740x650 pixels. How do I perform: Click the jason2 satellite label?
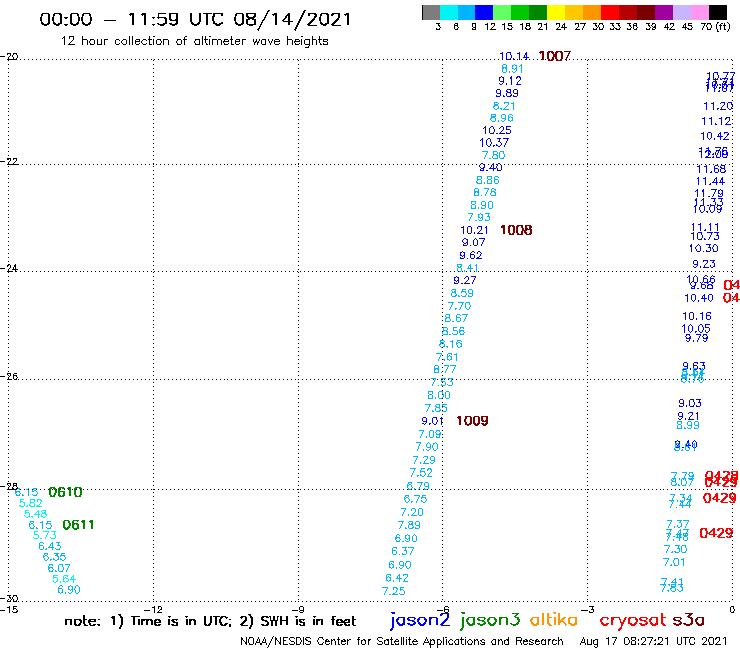click(420, 620)
